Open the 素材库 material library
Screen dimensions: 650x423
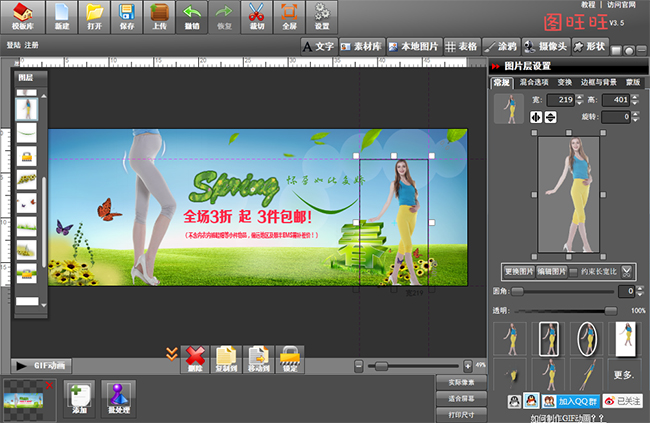tap(362, 46)
